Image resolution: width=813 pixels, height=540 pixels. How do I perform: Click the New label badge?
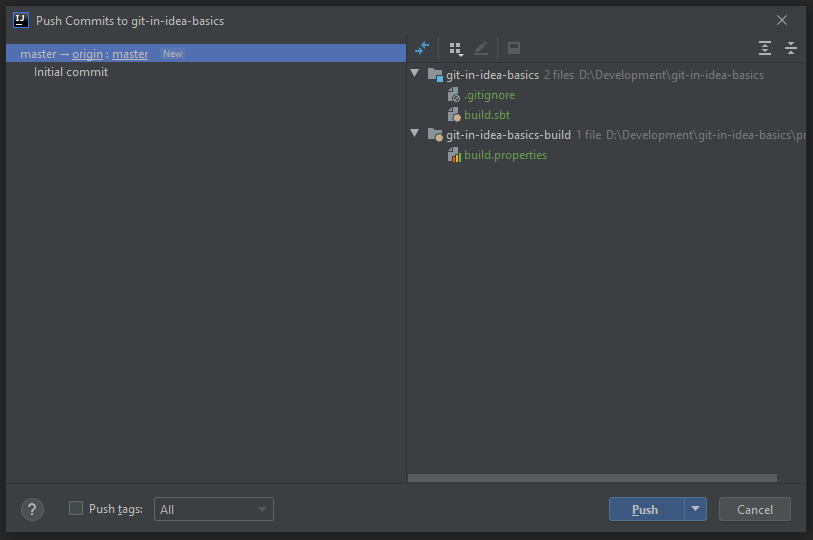click(x=173, y=53)
